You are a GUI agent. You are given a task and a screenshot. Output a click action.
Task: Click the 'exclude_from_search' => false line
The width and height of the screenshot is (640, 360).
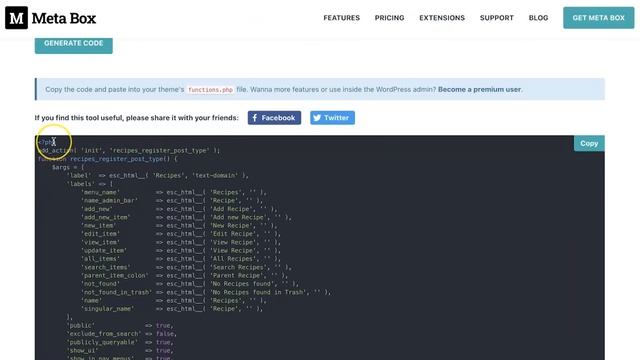click(x=121, y=334)
